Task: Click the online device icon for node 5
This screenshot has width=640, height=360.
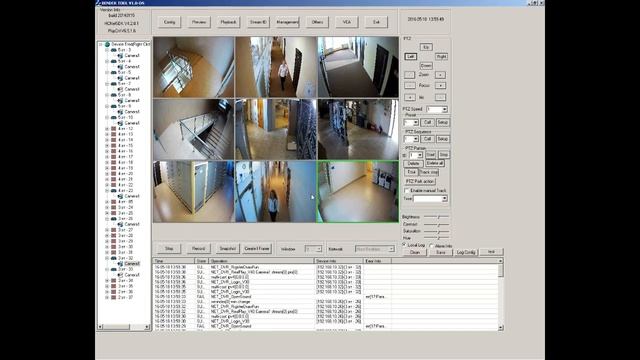Action: [x=114, y=72]
